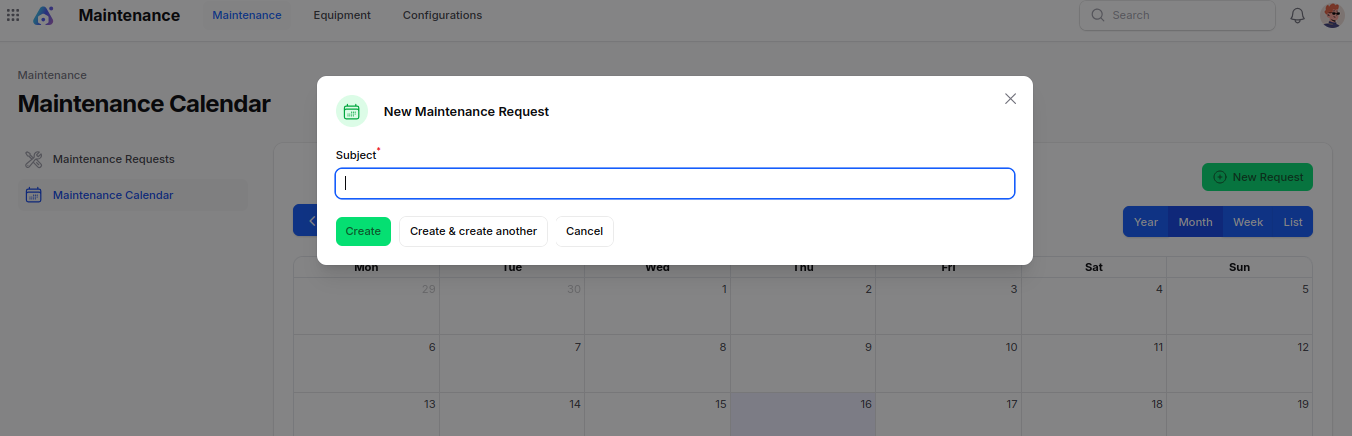The image size is (1352, 436).
Task: Select day 9 in calendar
Action: point(803,363)
